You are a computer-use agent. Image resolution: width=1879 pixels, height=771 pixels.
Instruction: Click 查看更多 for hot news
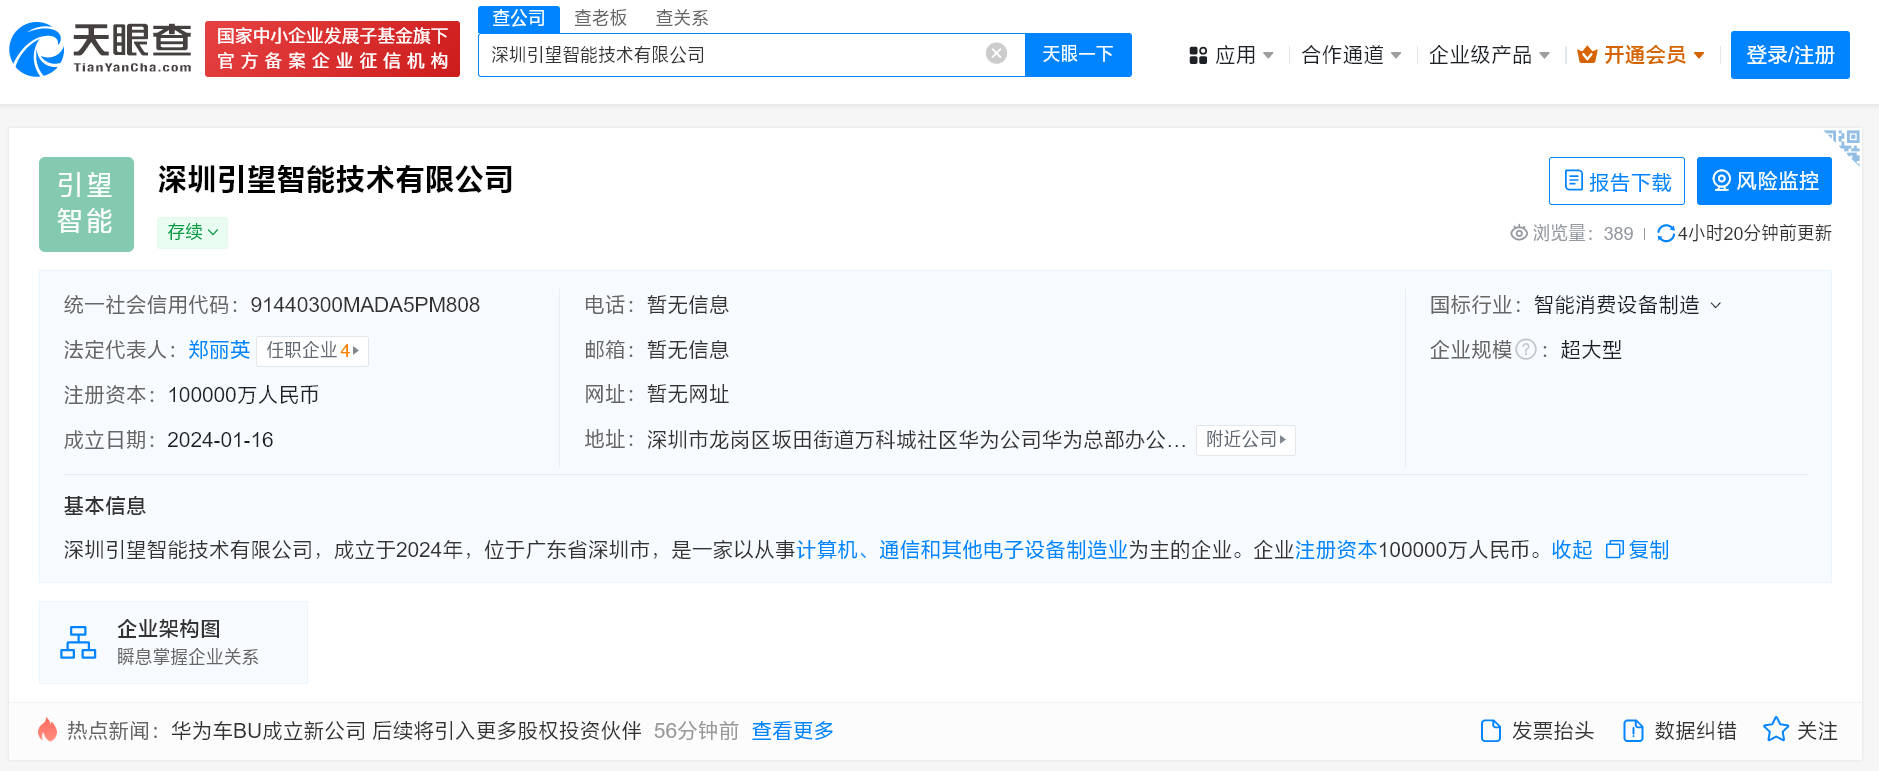793,731
